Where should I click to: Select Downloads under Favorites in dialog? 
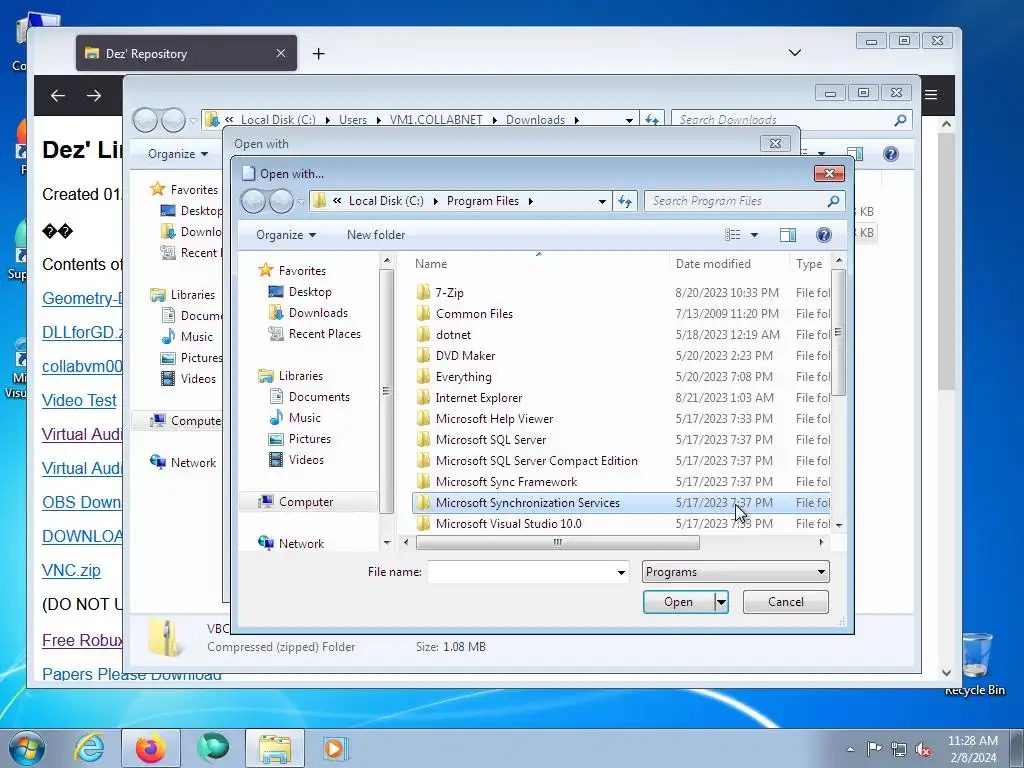click(318, 313)
